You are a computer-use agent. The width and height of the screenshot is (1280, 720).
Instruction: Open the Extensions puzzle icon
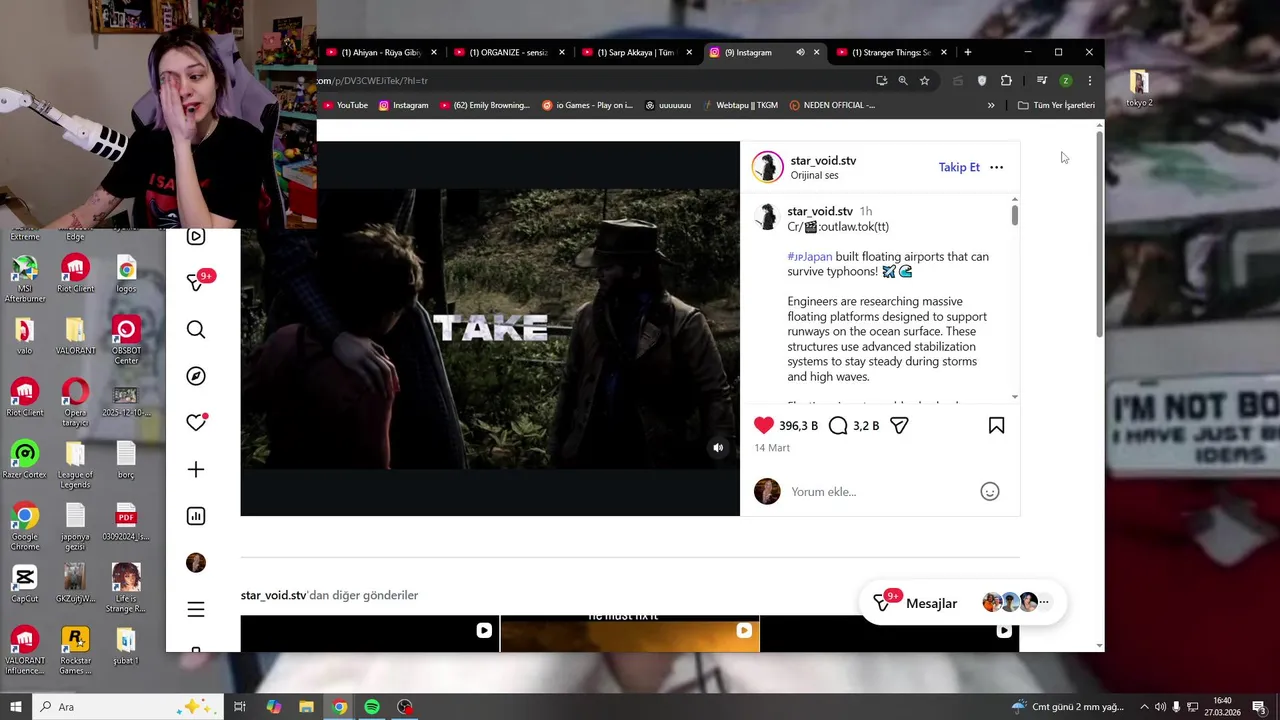coord(1006,81)
